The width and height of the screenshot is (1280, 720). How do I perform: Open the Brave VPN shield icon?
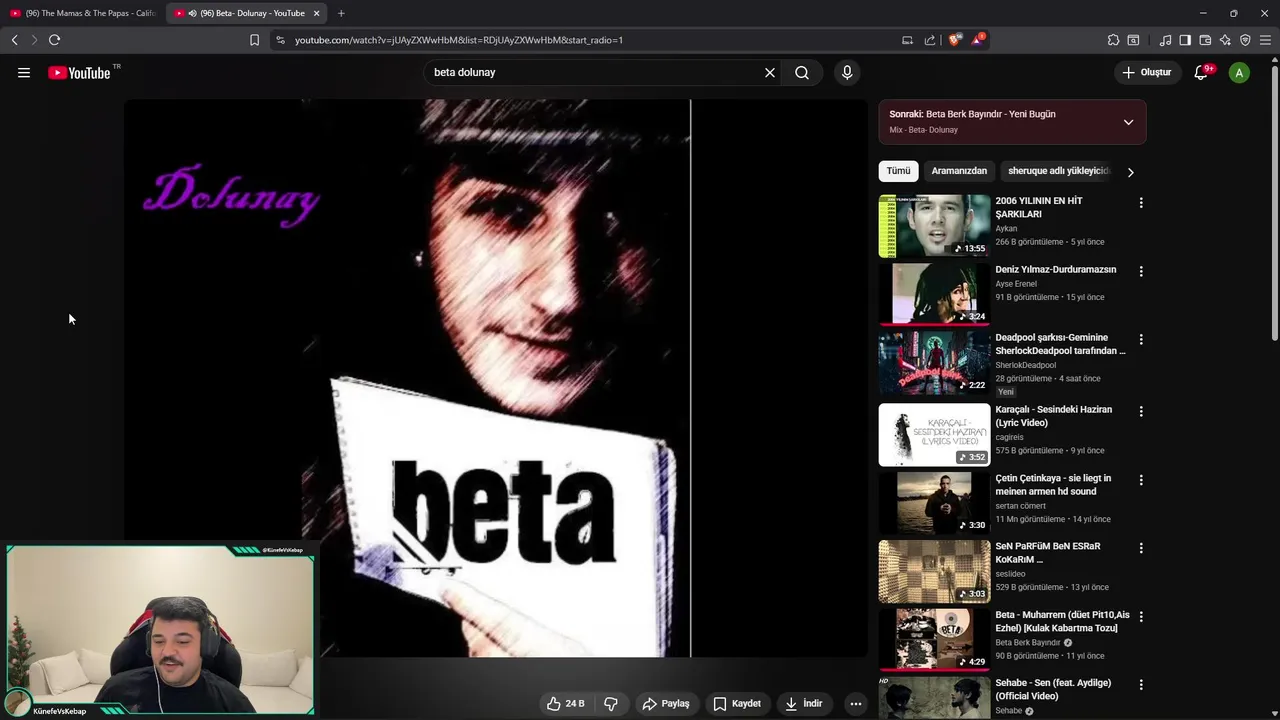[x=1245, y=40]
